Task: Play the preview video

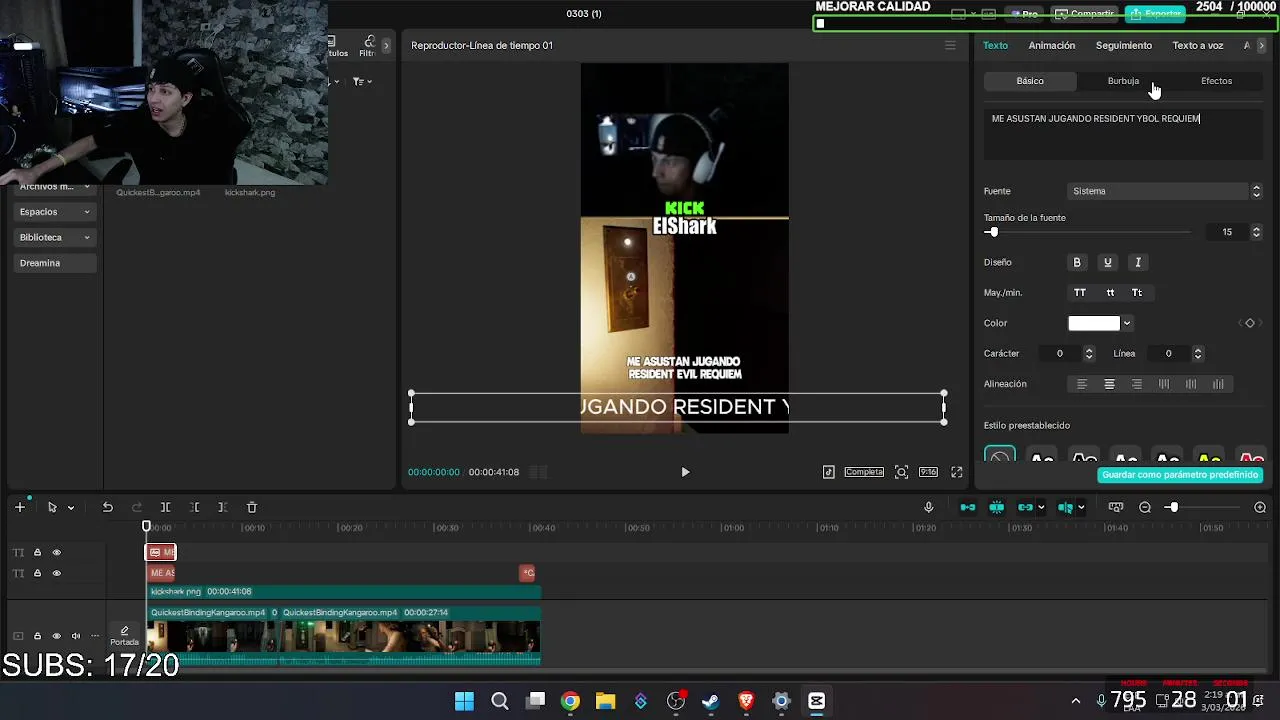Action: coord(685,472)
